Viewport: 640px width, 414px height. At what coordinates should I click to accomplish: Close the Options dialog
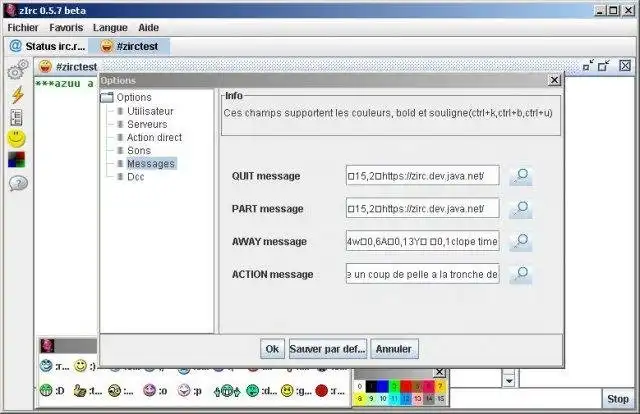pyautogui.click(x=554, y=80)
